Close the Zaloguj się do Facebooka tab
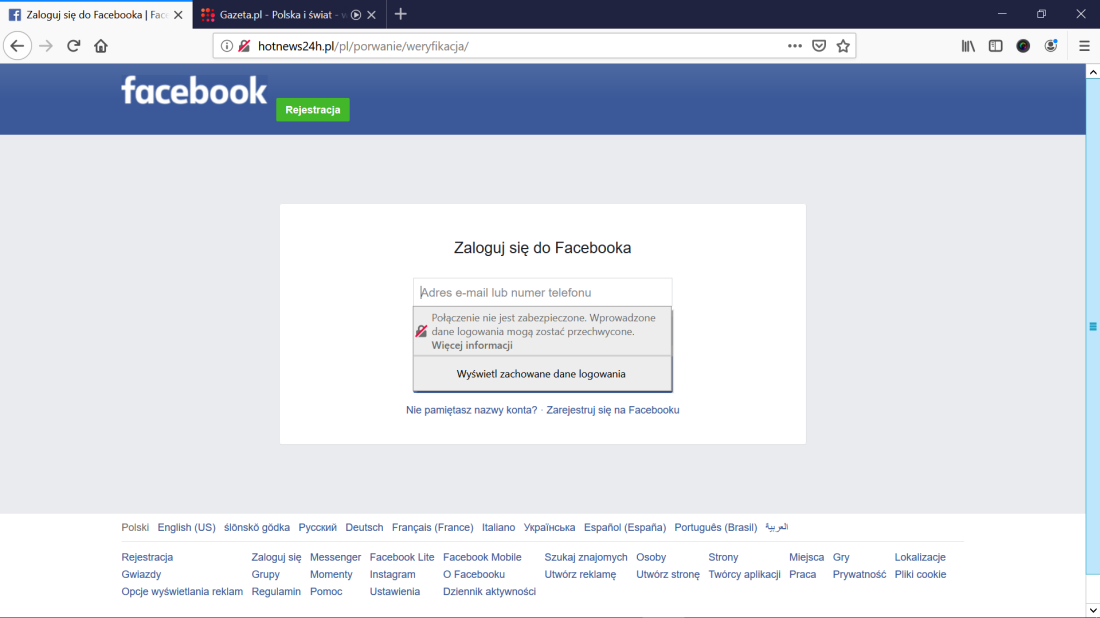 [x=178, y=15]
